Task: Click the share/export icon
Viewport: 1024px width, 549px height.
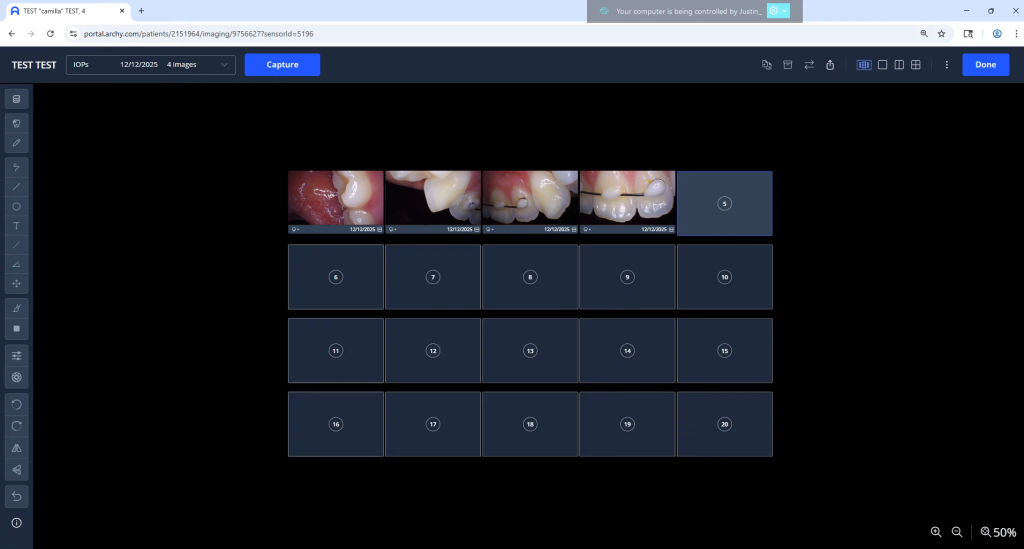Action: coord(829,65)
